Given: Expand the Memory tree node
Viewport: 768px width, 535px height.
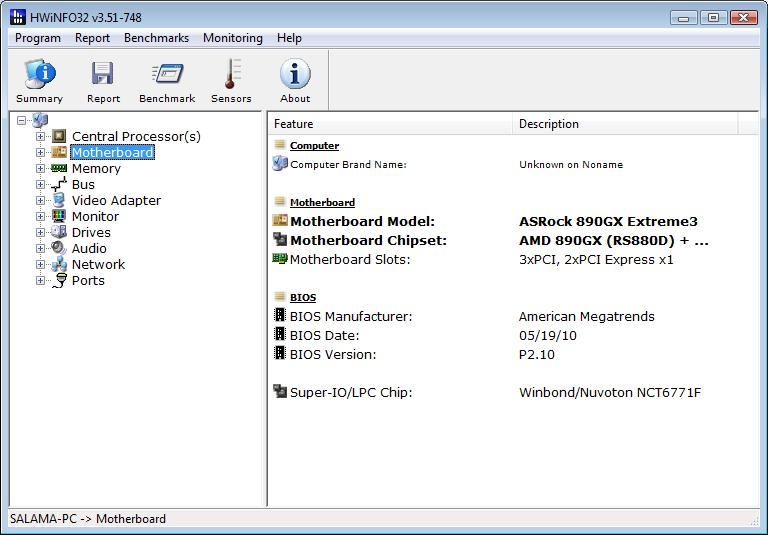Looking at the screenshot, I should point(41,169).
